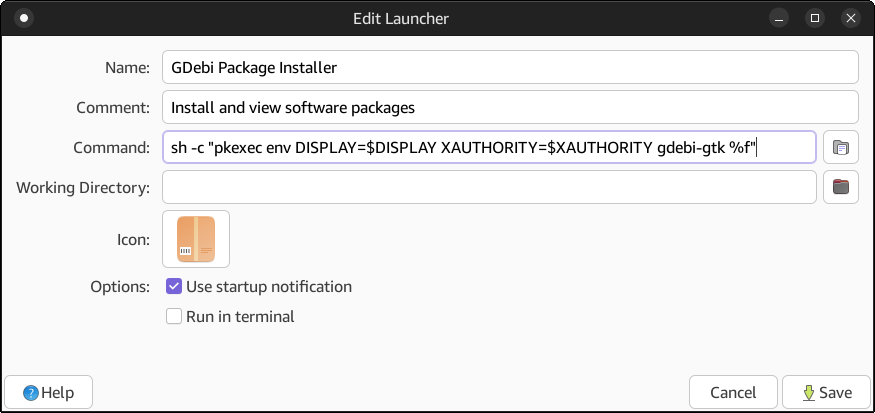Click the green Save arrow icon
This screenshot has width=875, height=413.
pyautogui.click(x=809, y=393)
